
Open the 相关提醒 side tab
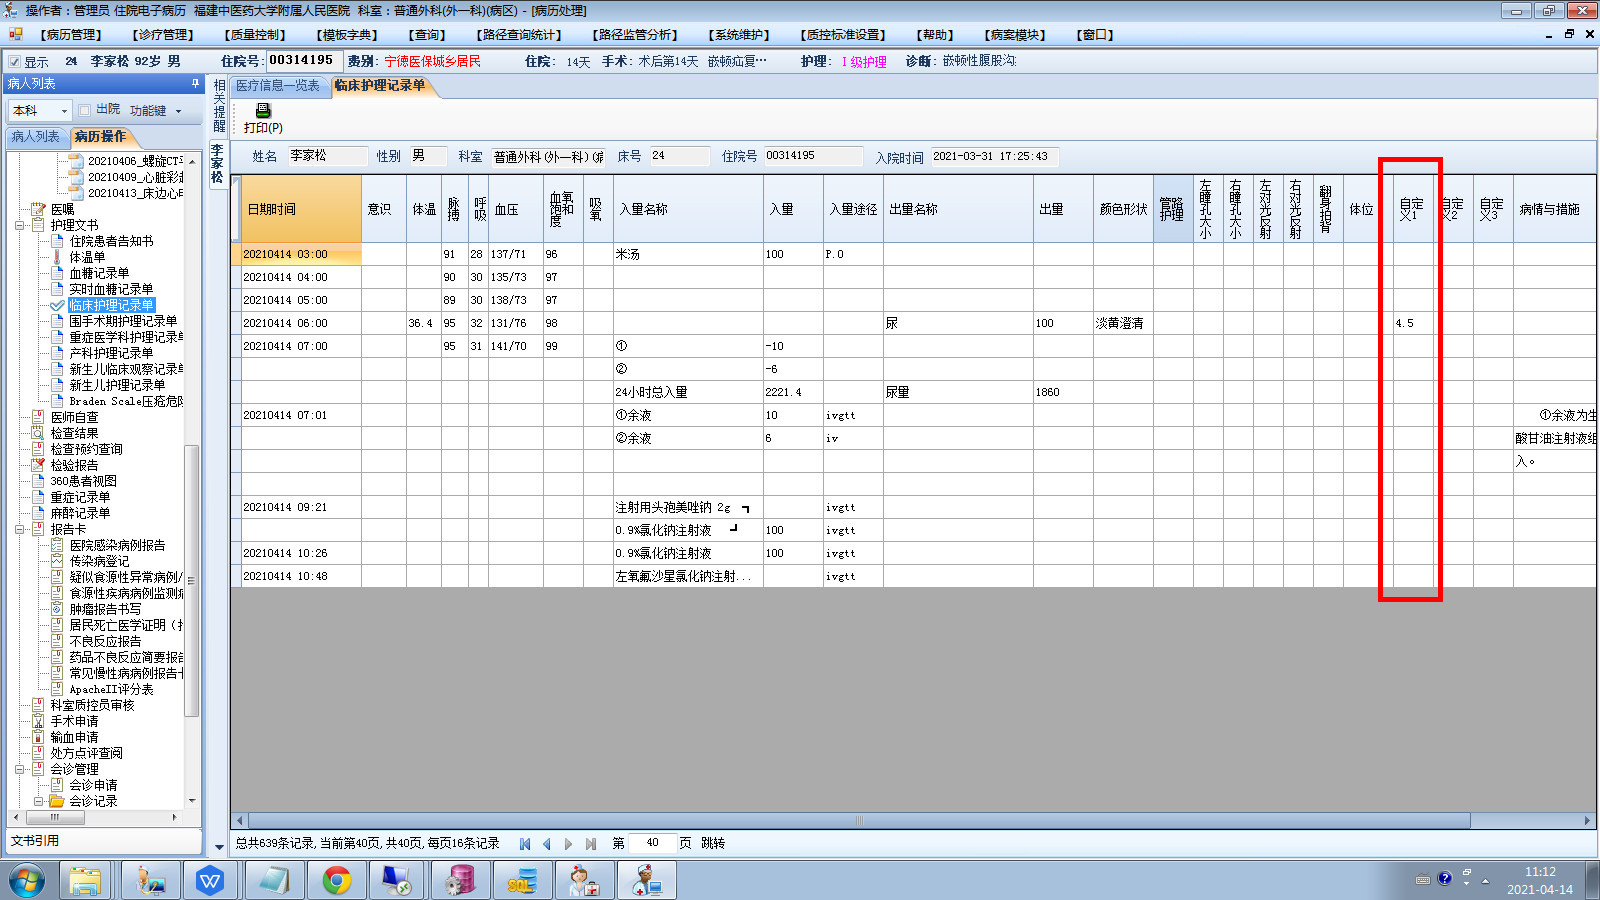[220, 105]
